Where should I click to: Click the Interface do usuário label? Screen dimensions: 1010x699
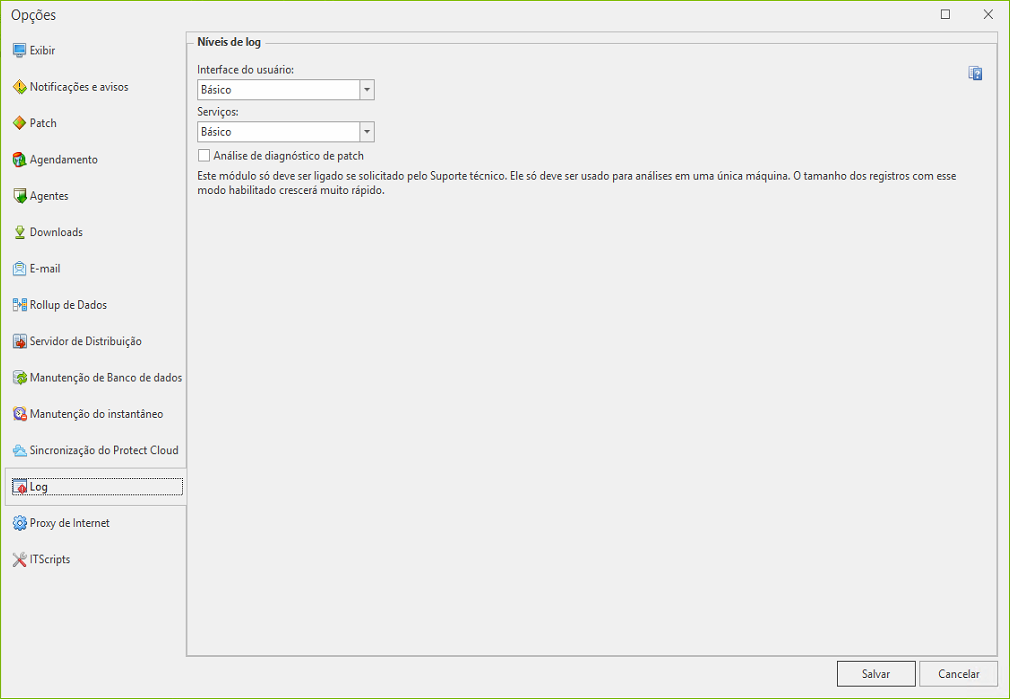[x=245, y=70]
